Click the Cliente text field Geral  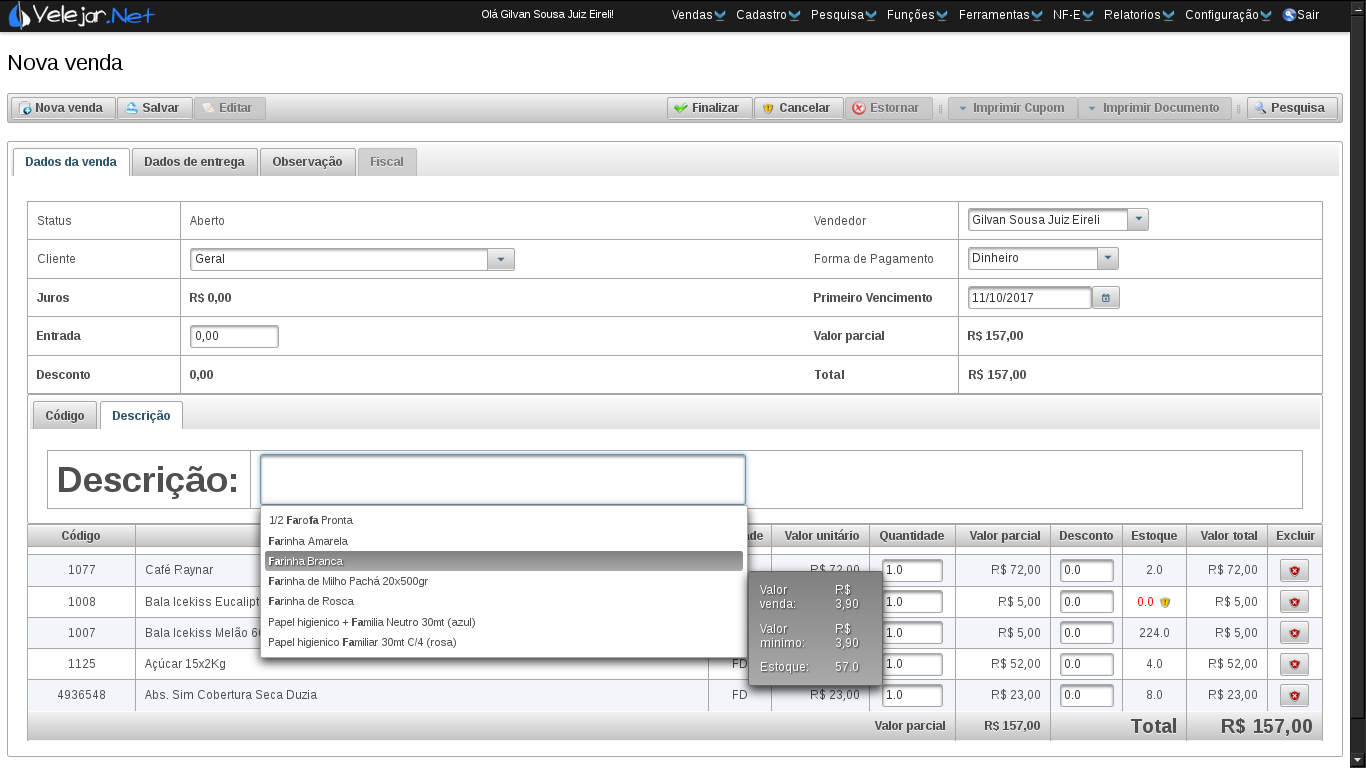[339, 259]
